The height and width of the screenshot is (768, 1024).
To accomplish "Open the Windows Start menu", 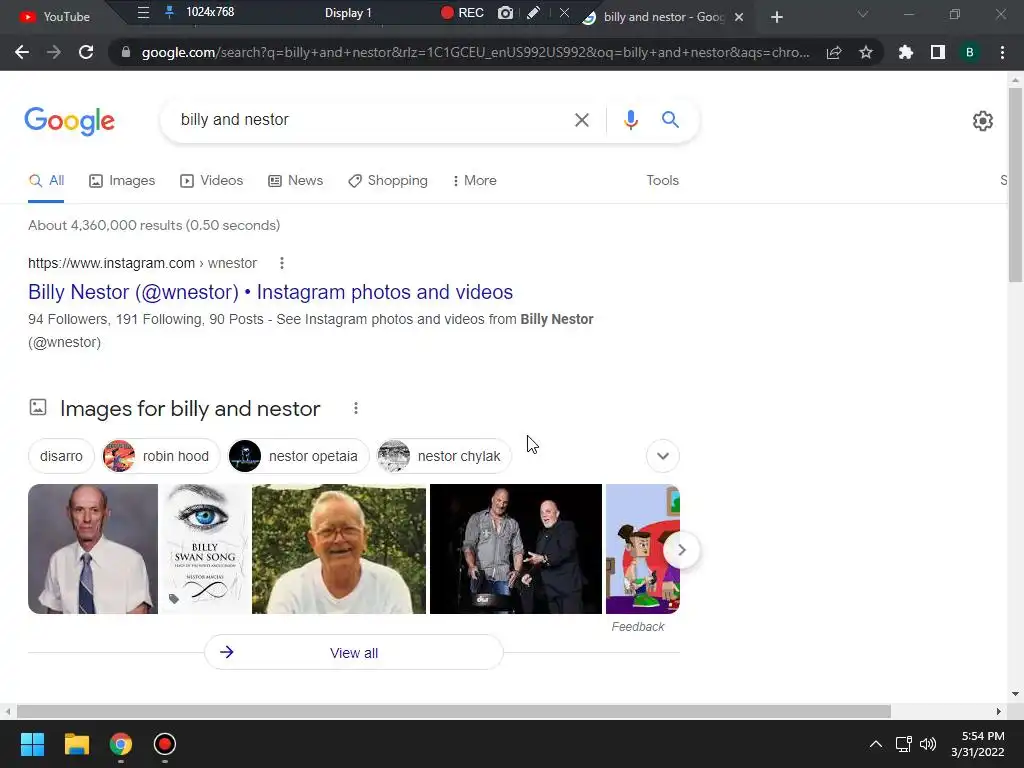I will click(x=32, y=744).
